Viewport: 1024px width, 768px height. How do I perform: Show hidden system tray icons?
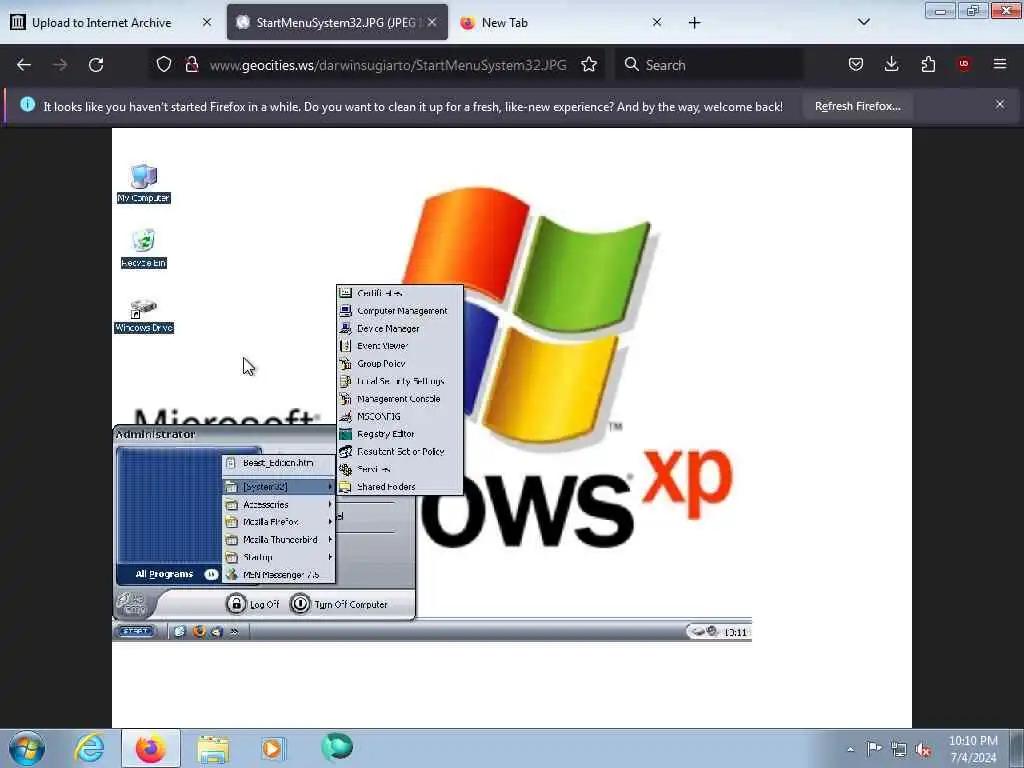point(850,750)
